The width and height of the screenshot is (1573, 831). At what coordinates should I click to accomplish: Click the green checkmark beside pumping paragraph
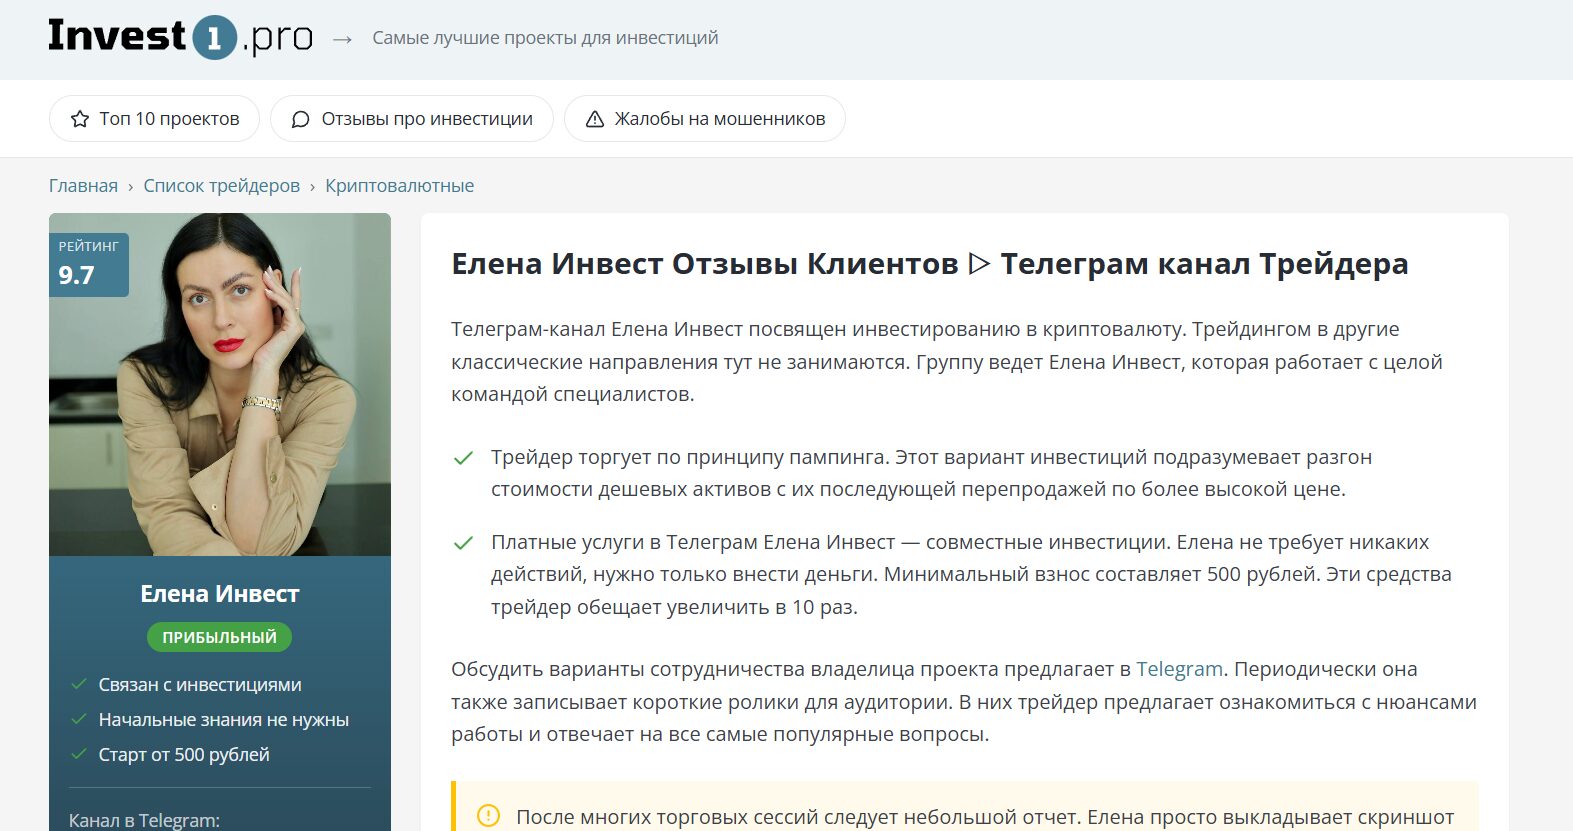click(x=463, y=458)
